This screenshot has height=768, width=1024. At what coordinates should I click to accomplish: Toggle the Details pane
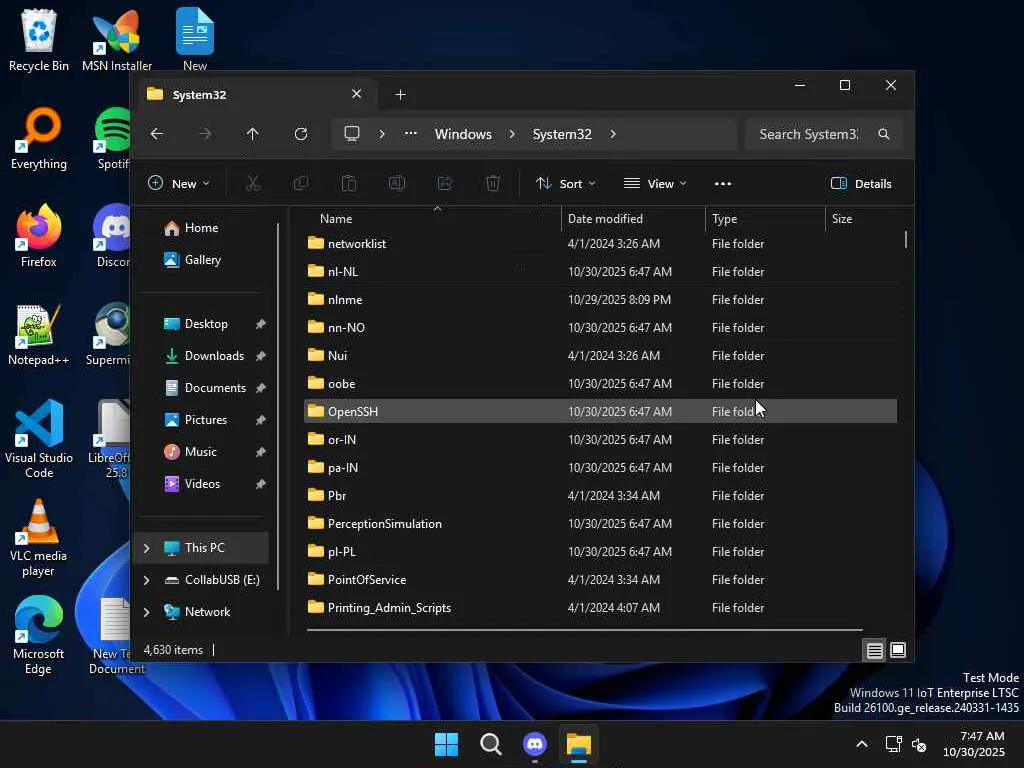[861, 184]
